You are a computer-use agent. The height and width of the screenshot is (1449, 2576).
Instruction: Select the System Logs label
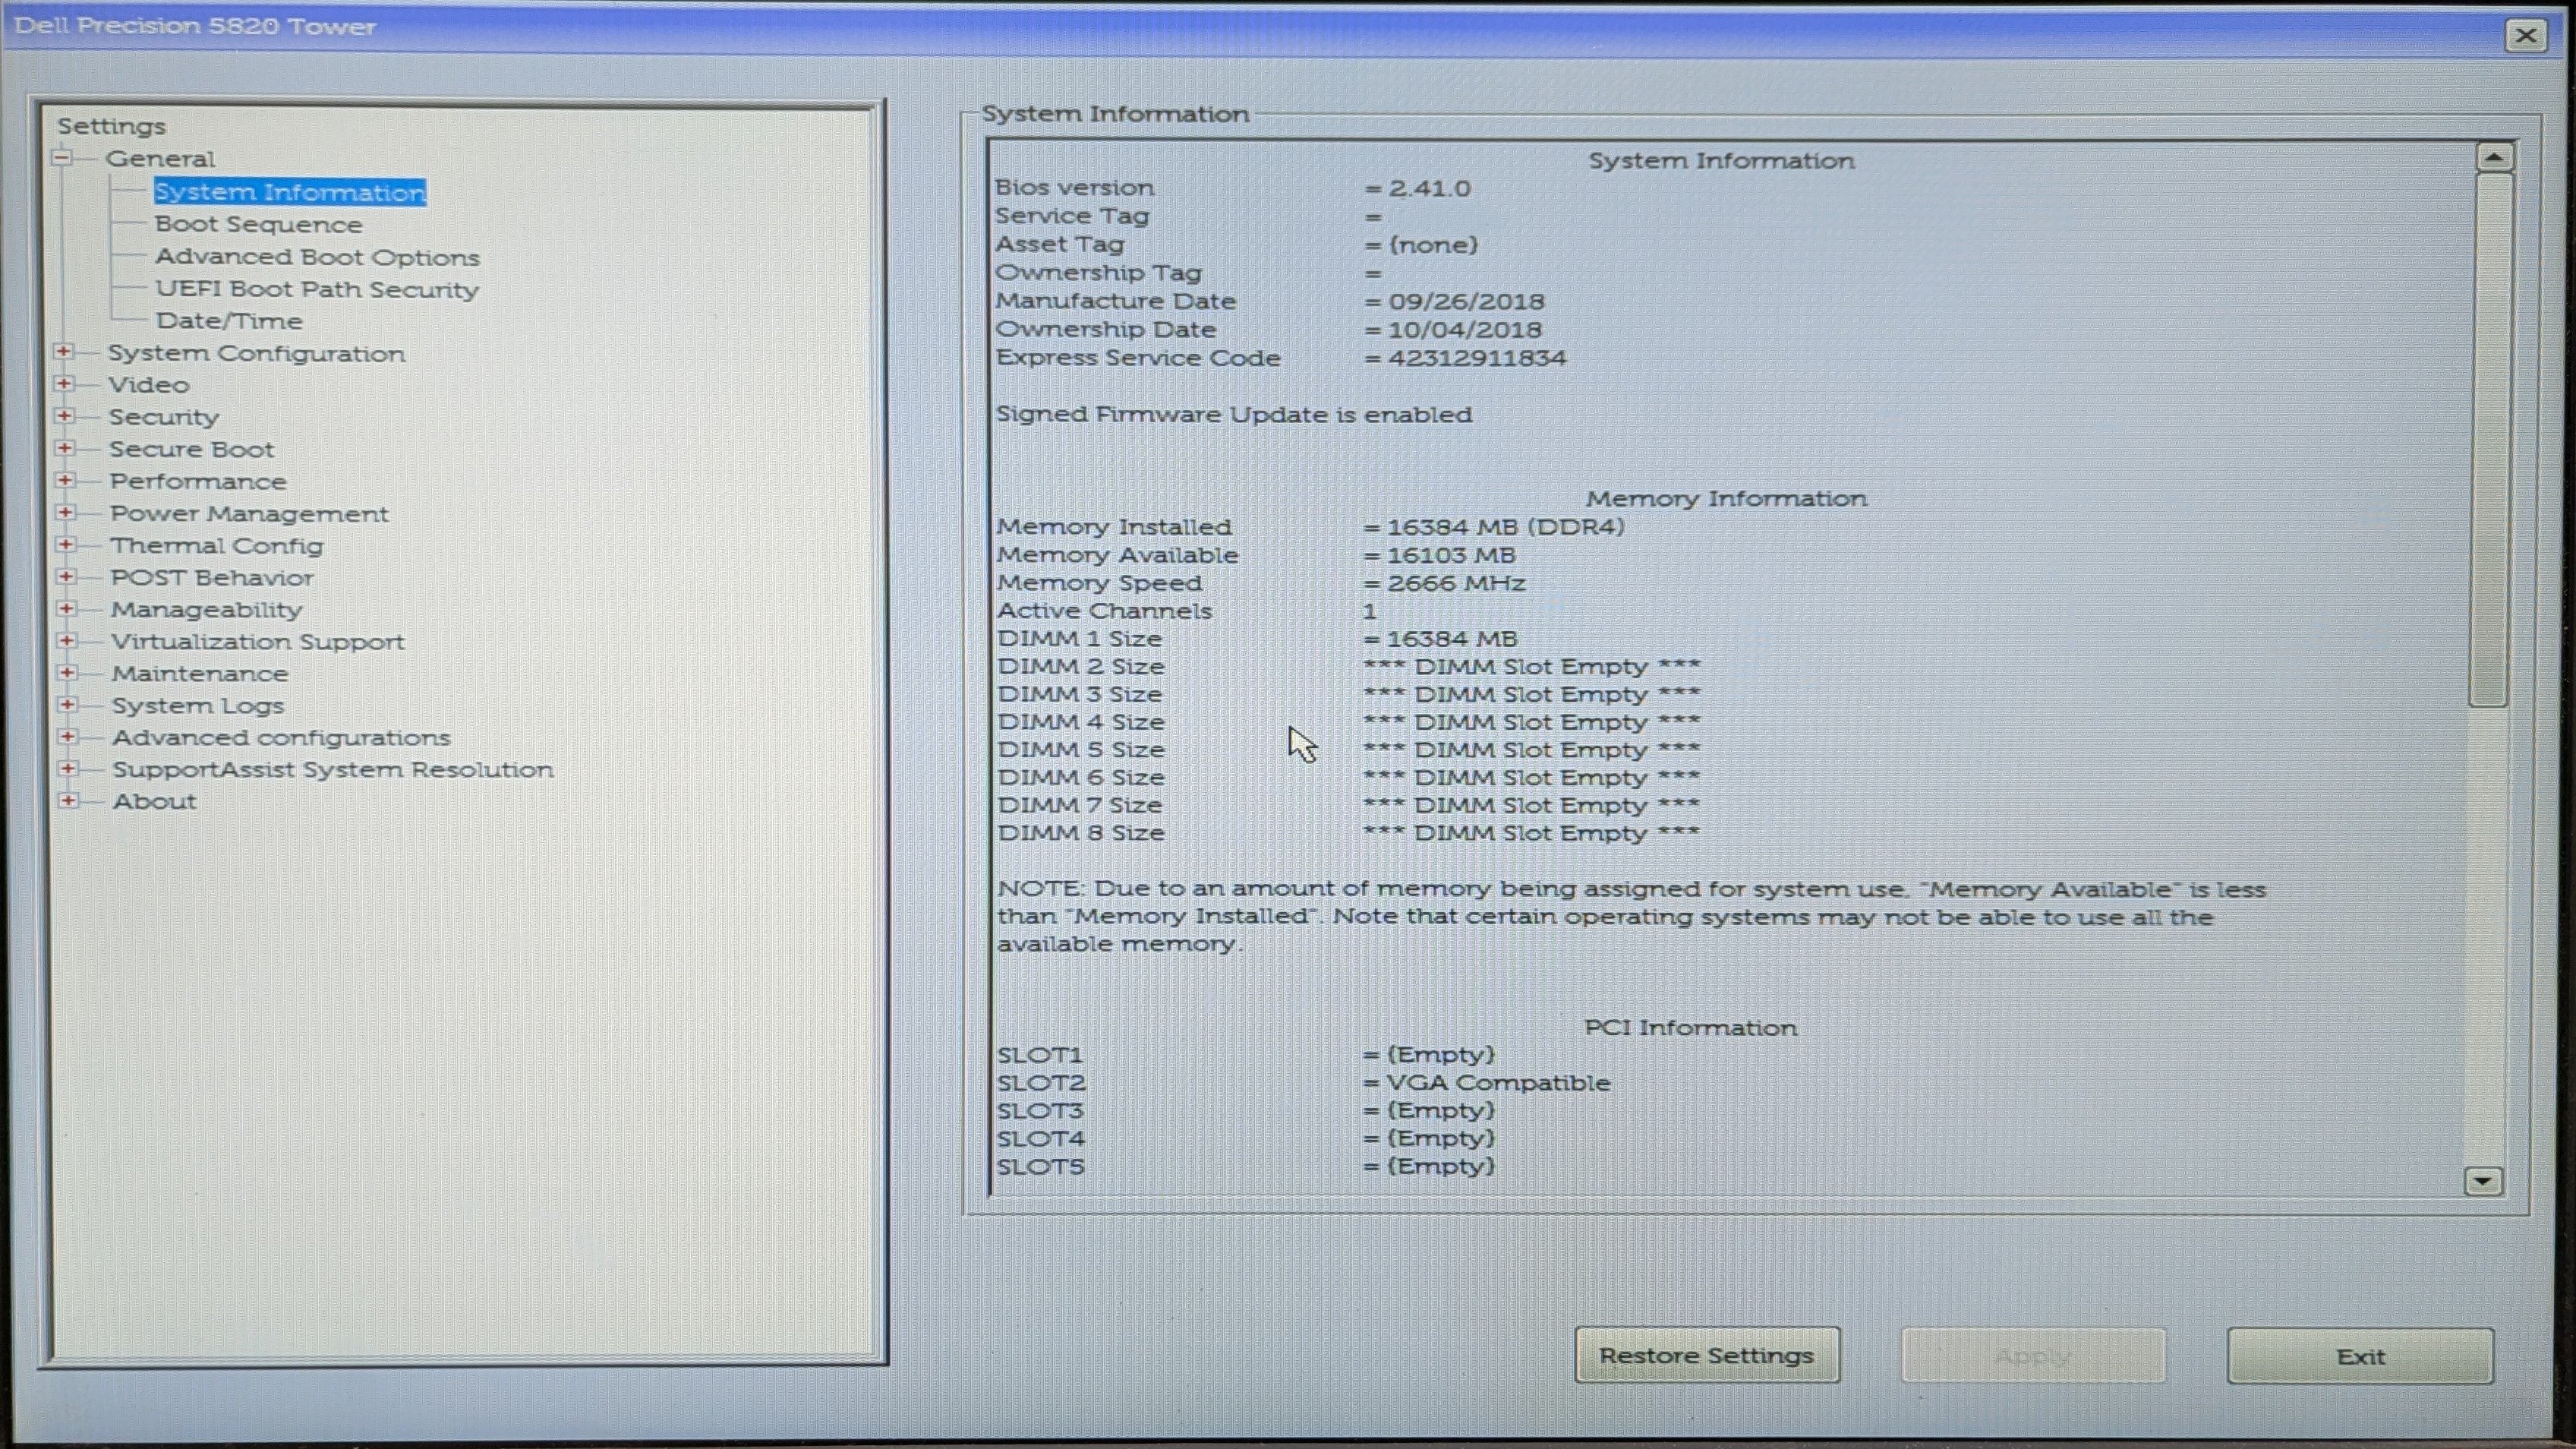click(198, 705)
